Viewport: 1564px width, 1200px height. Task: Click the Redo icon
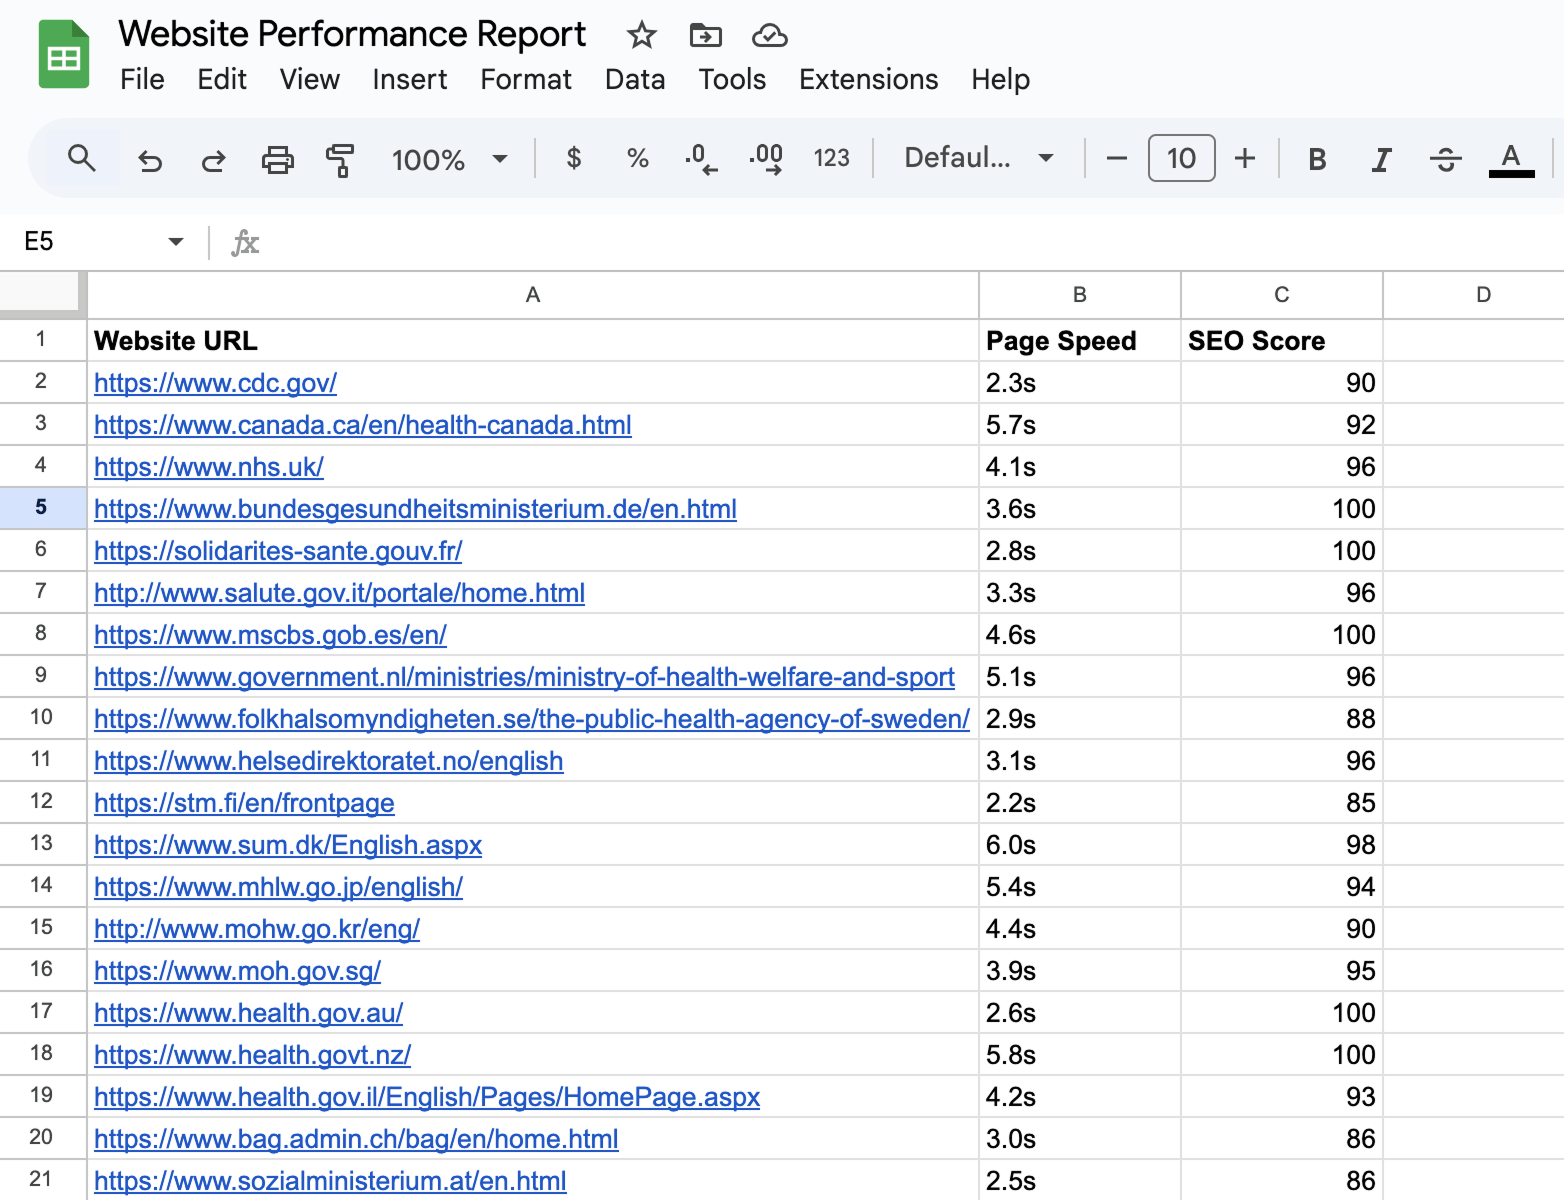click(x=212, y=158)
